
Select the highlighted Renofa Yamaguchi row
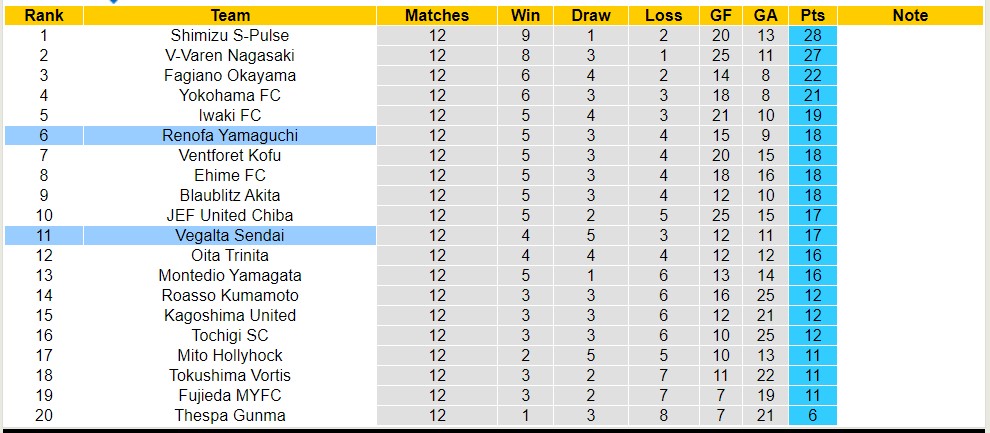(230, 135)
